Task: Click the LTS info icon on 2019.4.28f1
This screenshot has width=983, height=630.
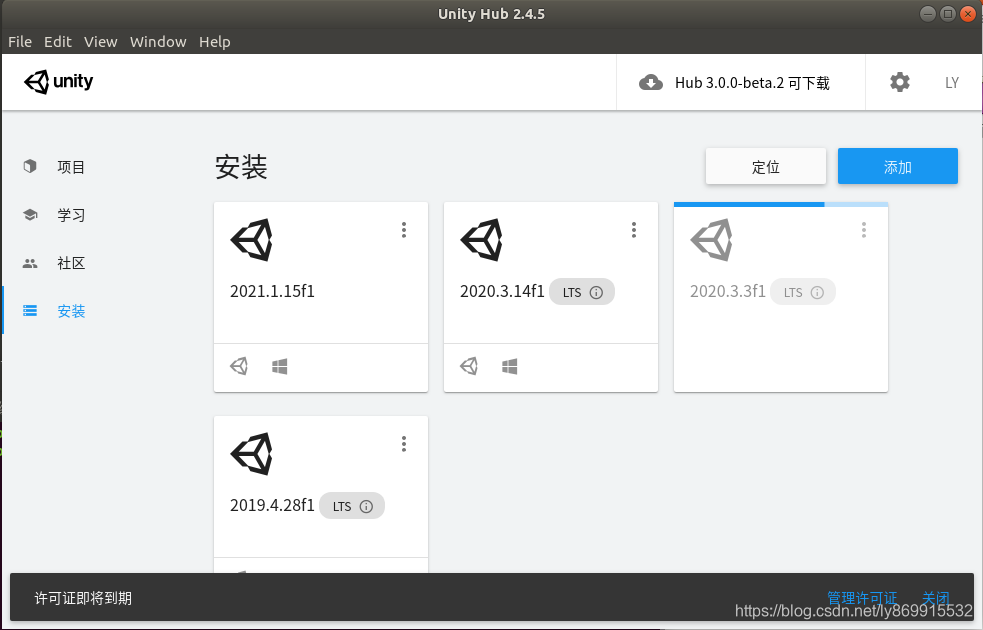Action: pyautogui.click(x=366, y=507)
